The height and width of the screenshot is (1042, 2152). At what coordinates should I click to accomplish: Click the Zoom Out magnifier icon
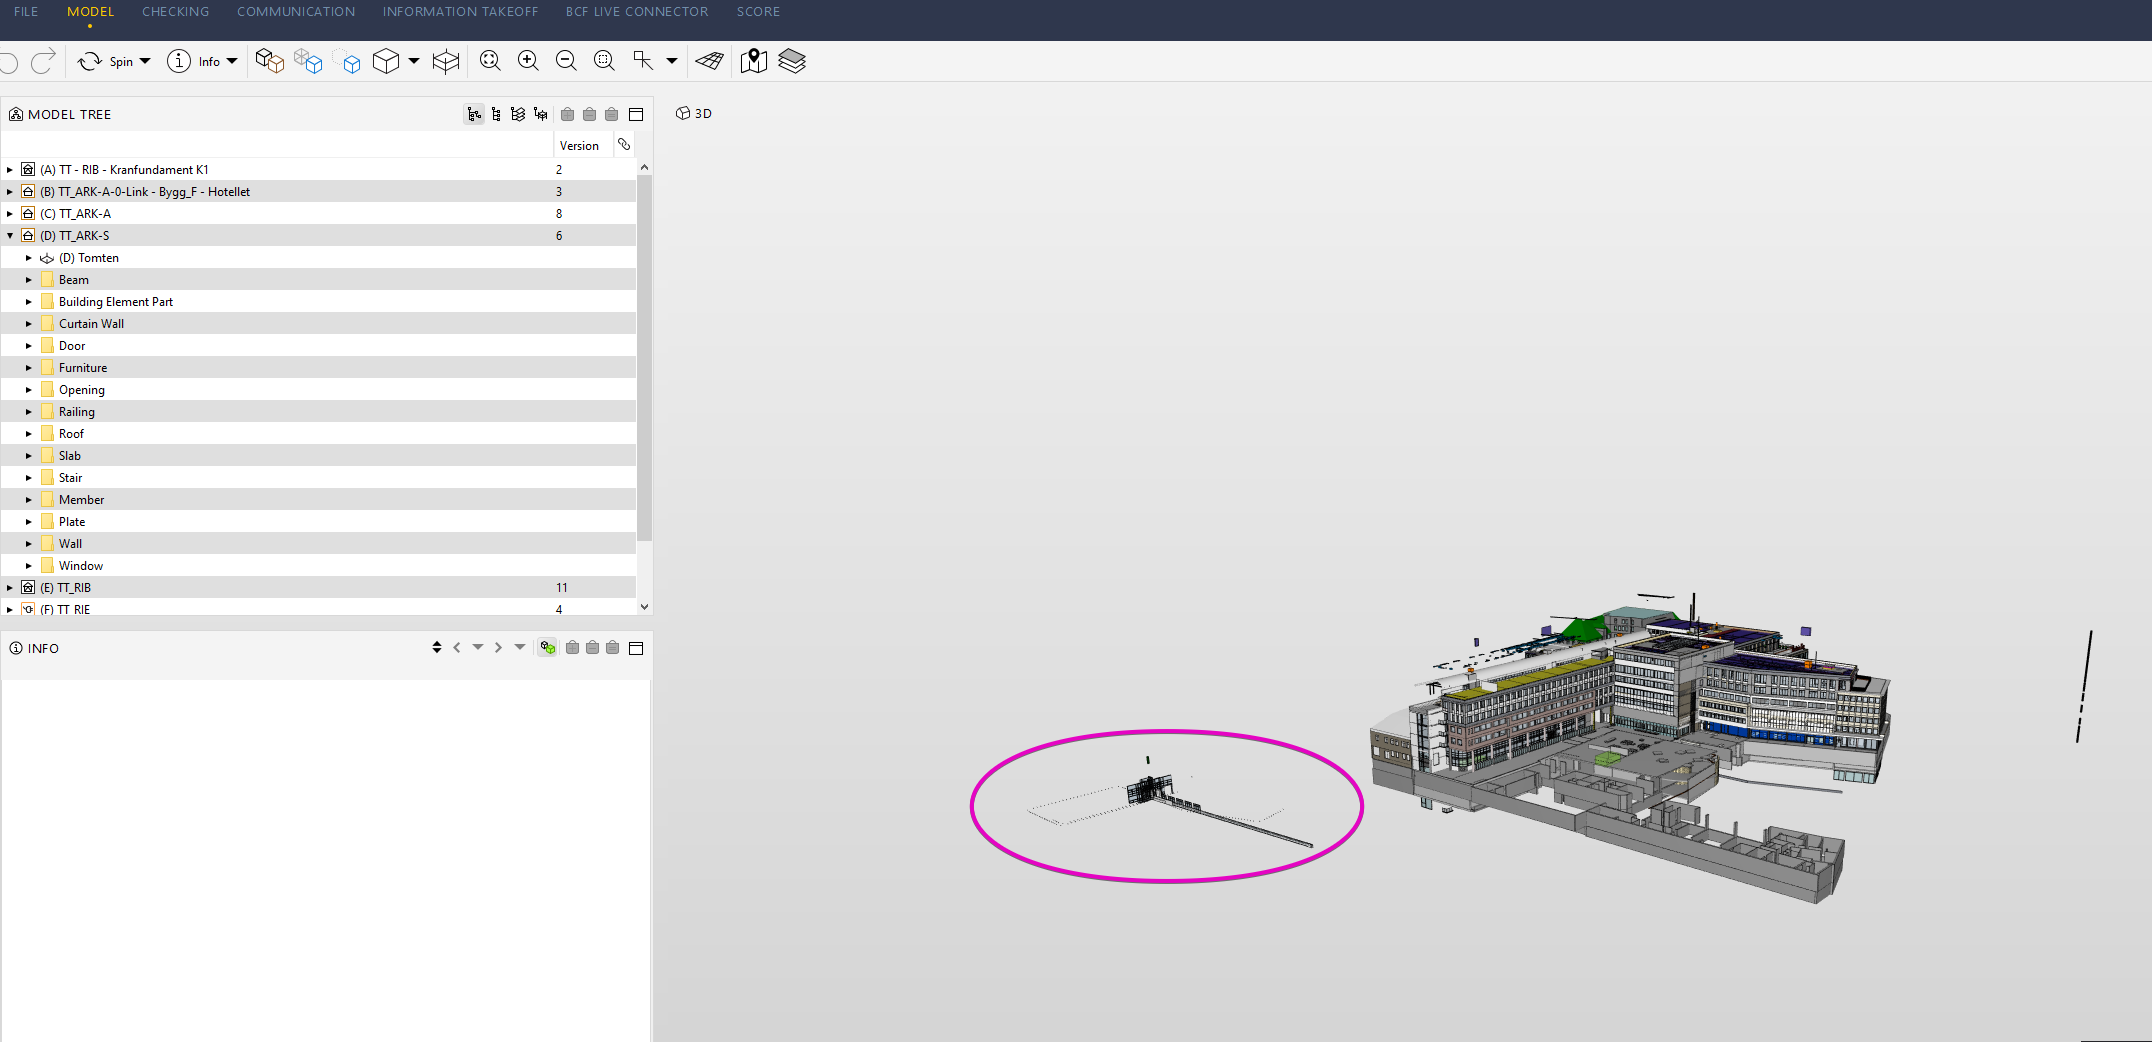pos(566,61)
